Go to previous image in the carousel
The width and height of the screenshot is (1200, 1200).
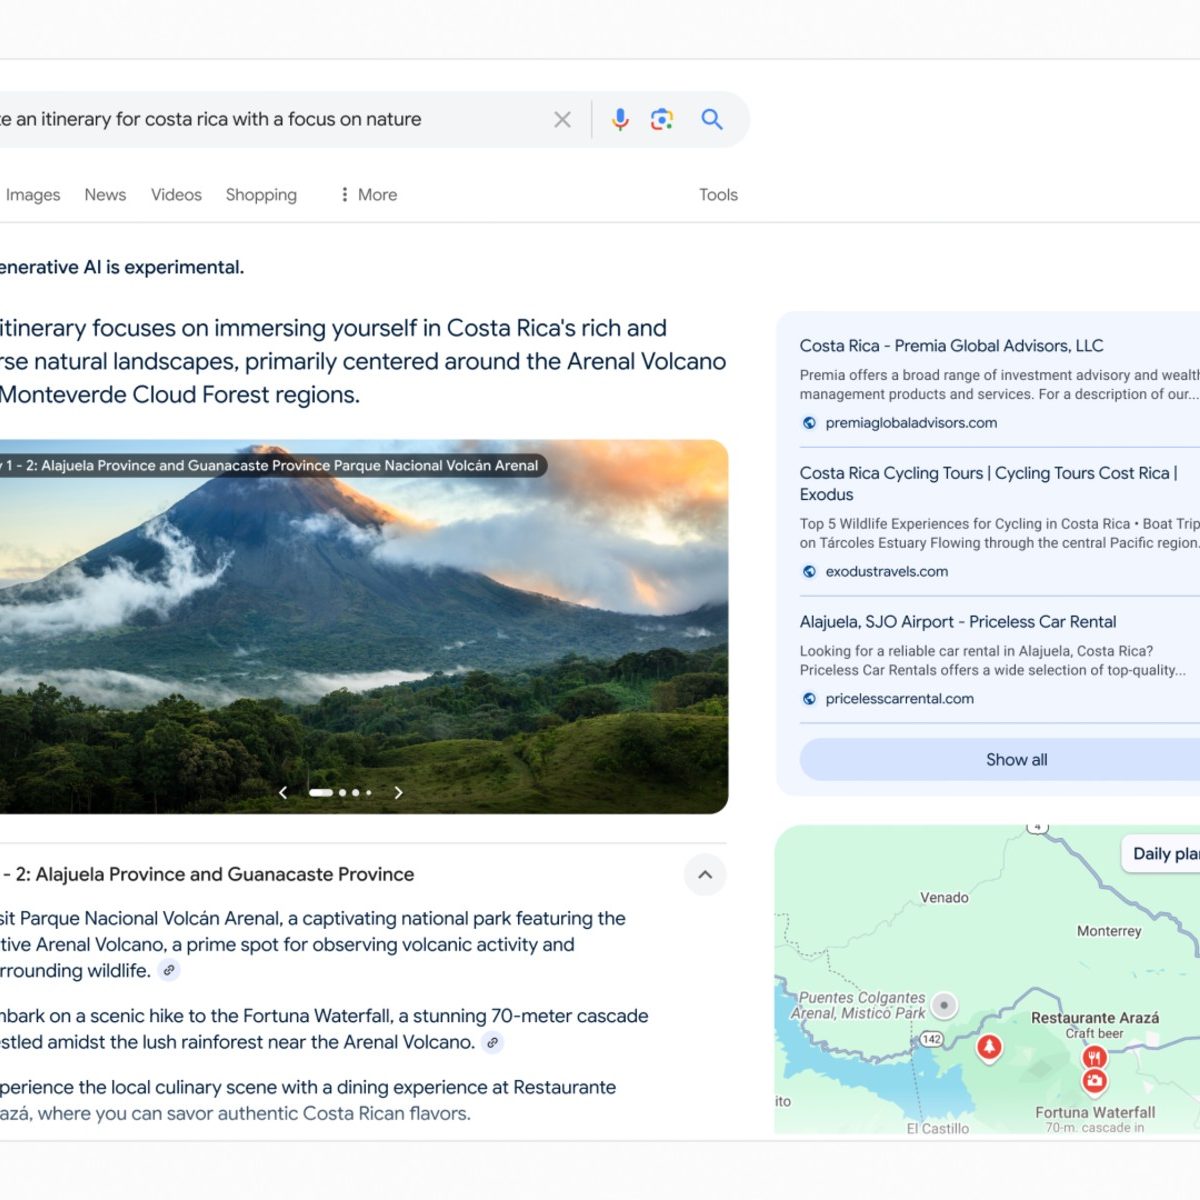283,793
